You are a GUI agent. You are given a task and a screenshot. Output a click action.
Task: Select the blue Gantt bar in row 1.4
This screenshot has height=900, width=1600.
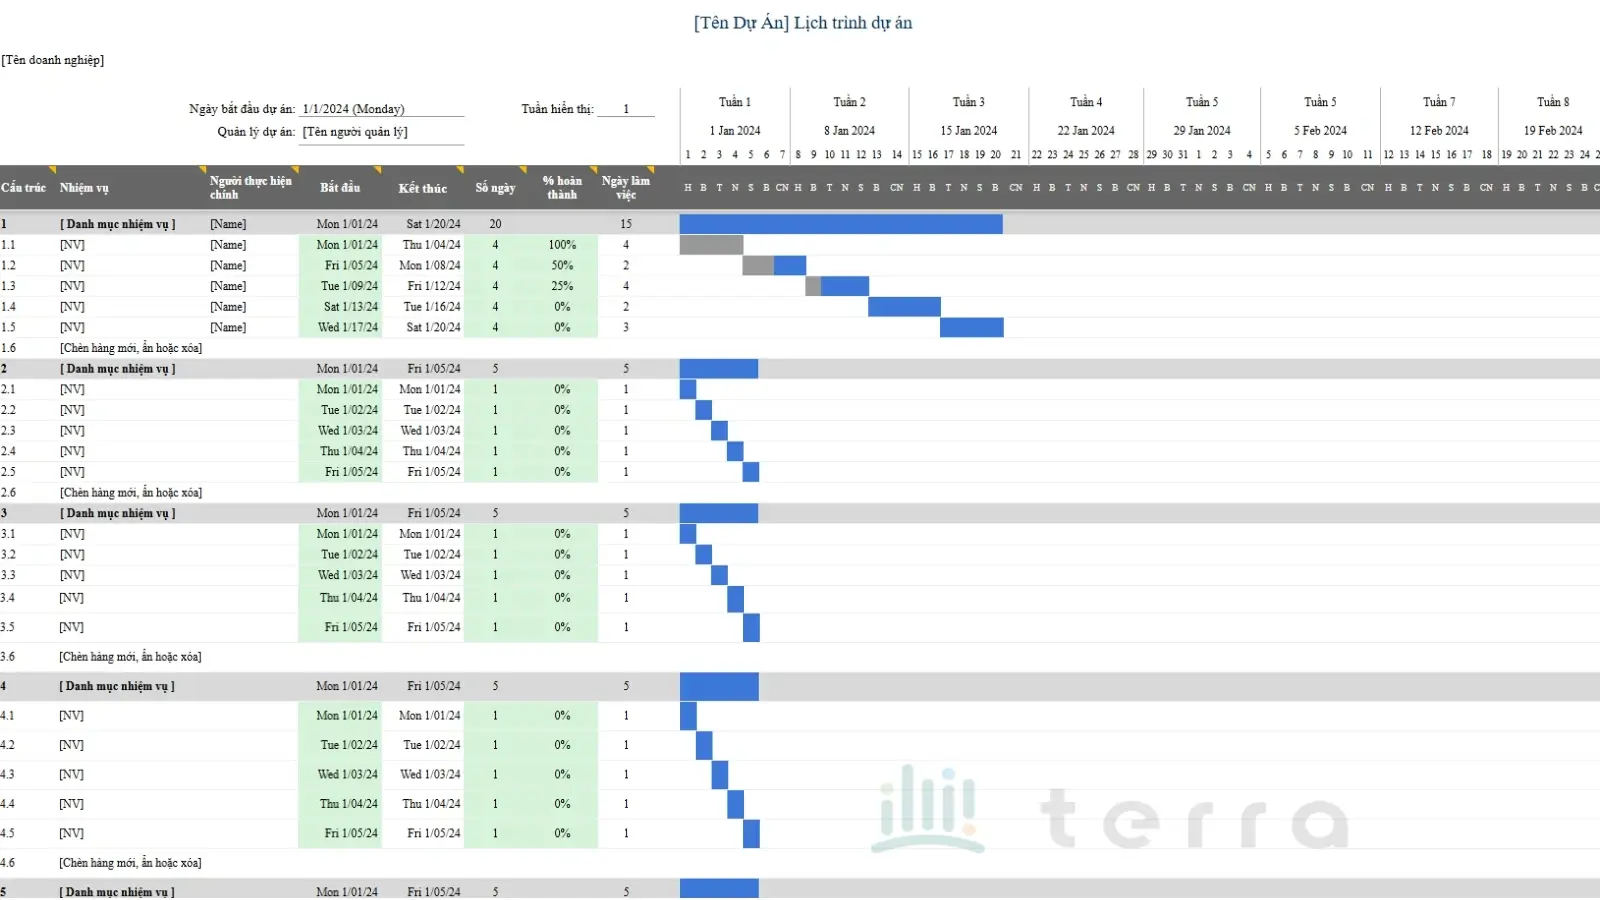[x=904, y=307]
